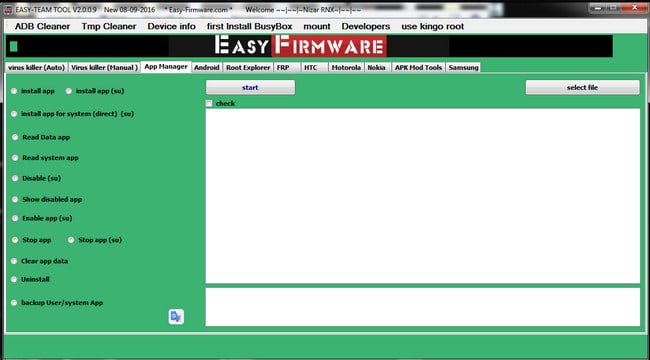The height and width of the screenshot is (360, 650).
Task: Click the Google Translate icon
Action: click(x=176, y=317)
